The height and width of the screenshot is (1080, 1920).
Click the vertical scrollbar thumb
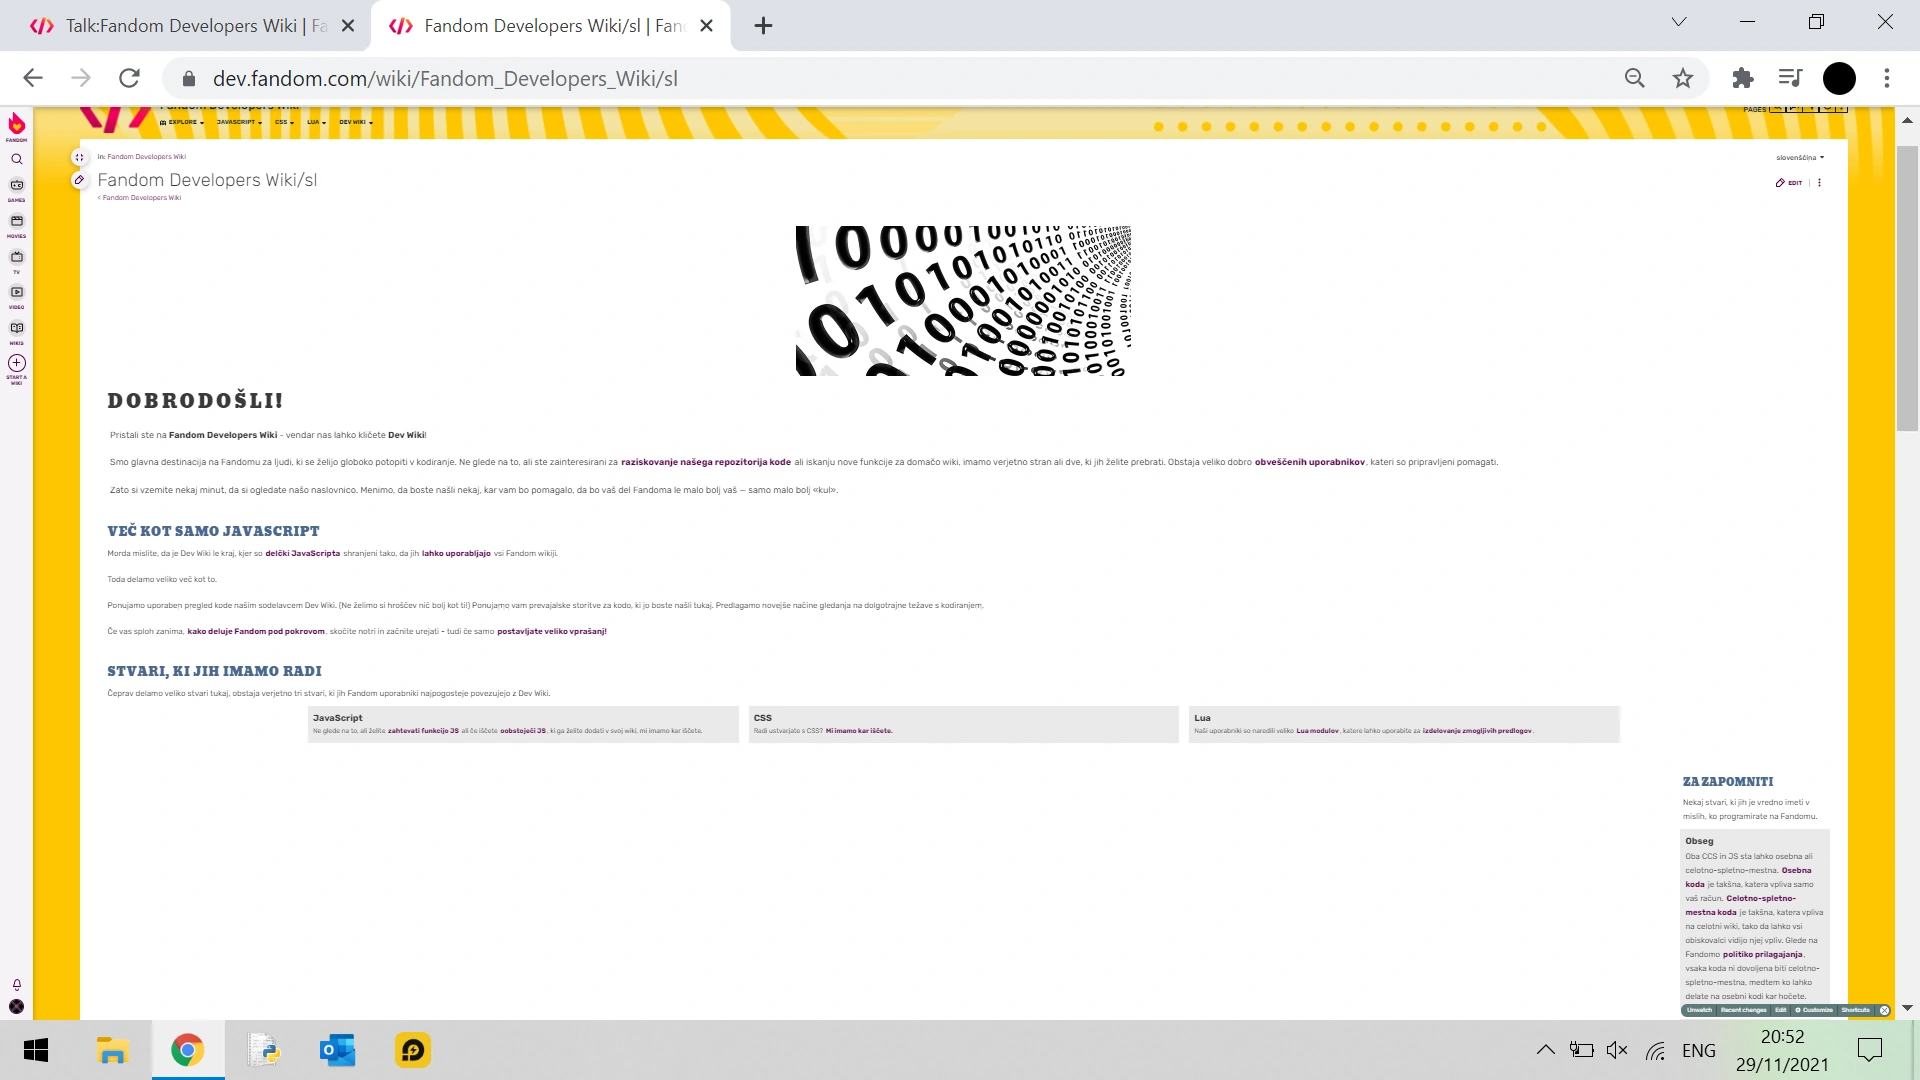pos(1907,288)
